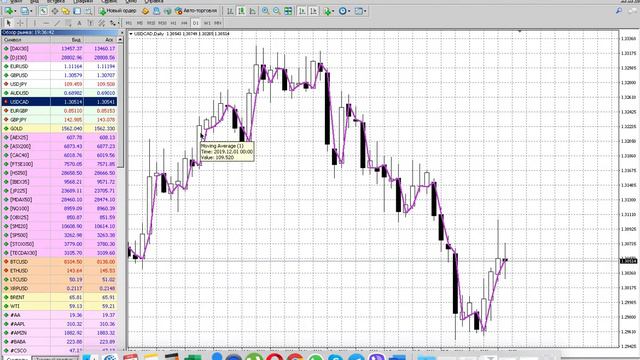Image resolution: width=640 pixels, height=360 pixels.
Task: Select the WTI row
Action: 59,306
